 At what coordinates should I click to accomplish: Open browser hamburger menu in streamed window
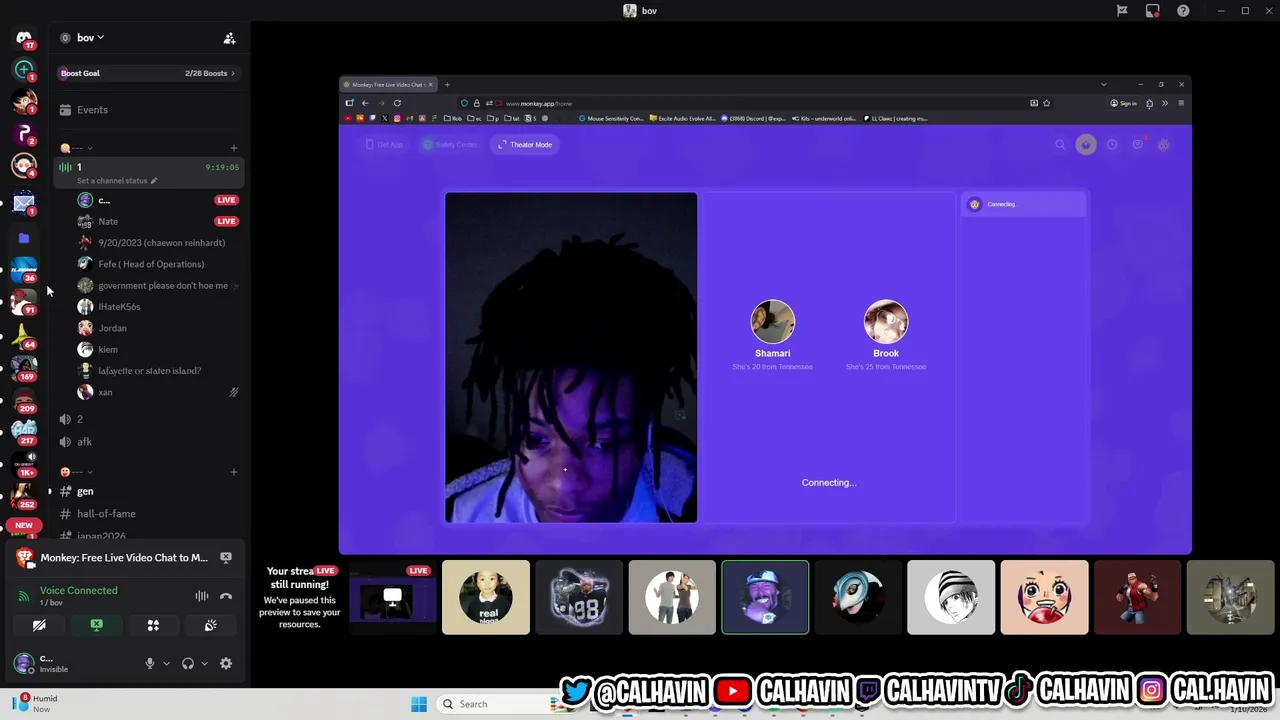point(1181,103)
